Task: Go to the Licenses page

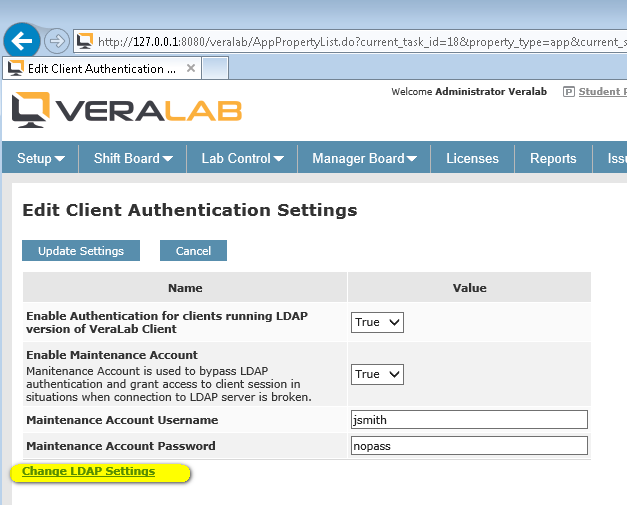Action: (x=472, y=158)
